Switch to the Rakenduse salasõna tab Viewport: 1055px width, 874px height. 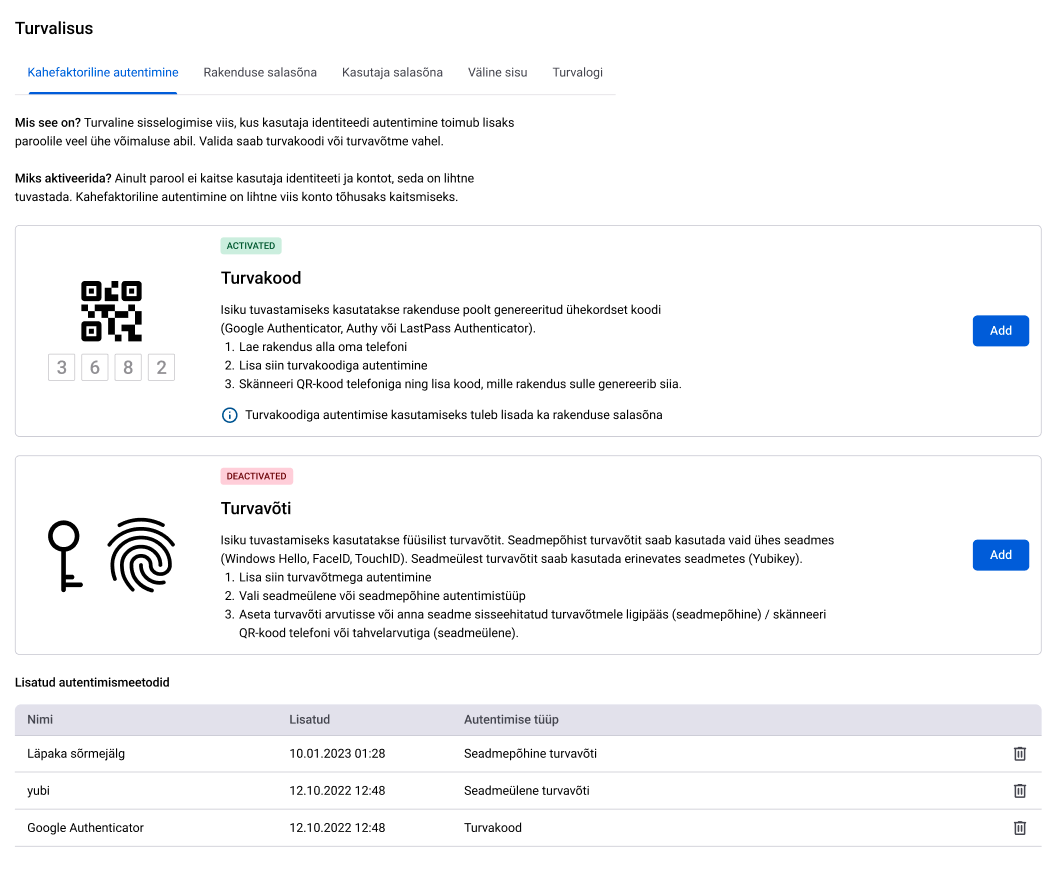pos(260,73)
